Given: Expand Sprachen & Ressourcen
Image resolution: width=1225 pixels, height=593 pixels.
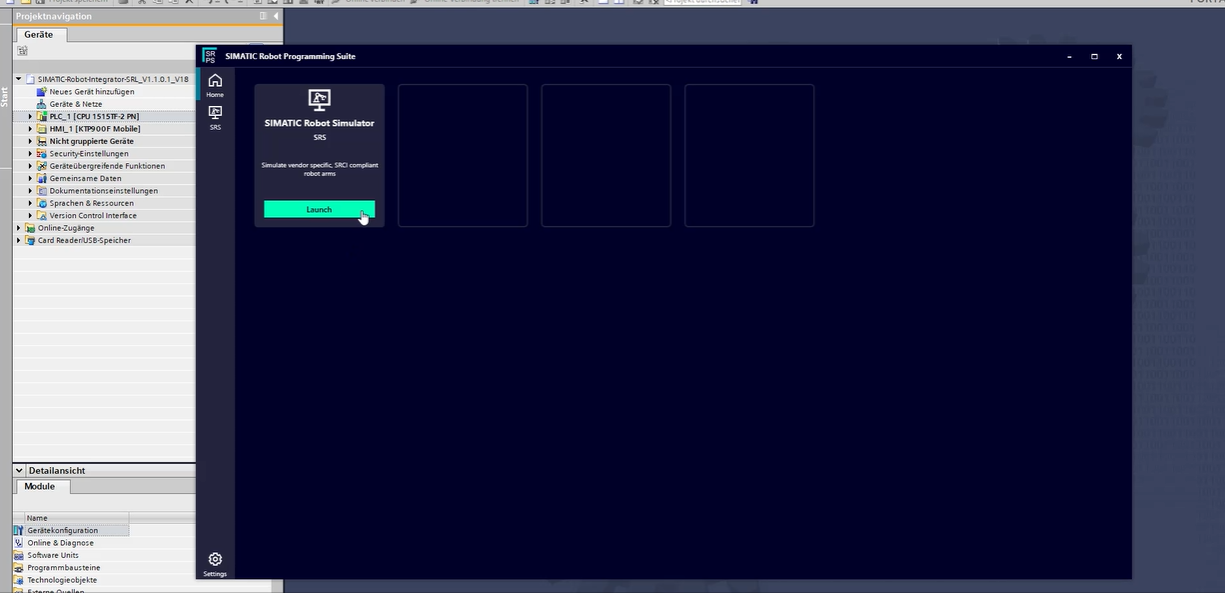Looking at the screenshot, I should point(30,203).
